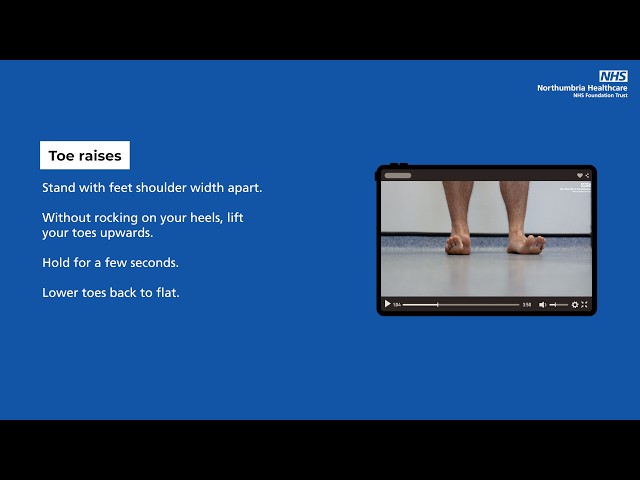Click the play button in the video player
Viewport: 640px width, 480px height.
coord(387,304)
